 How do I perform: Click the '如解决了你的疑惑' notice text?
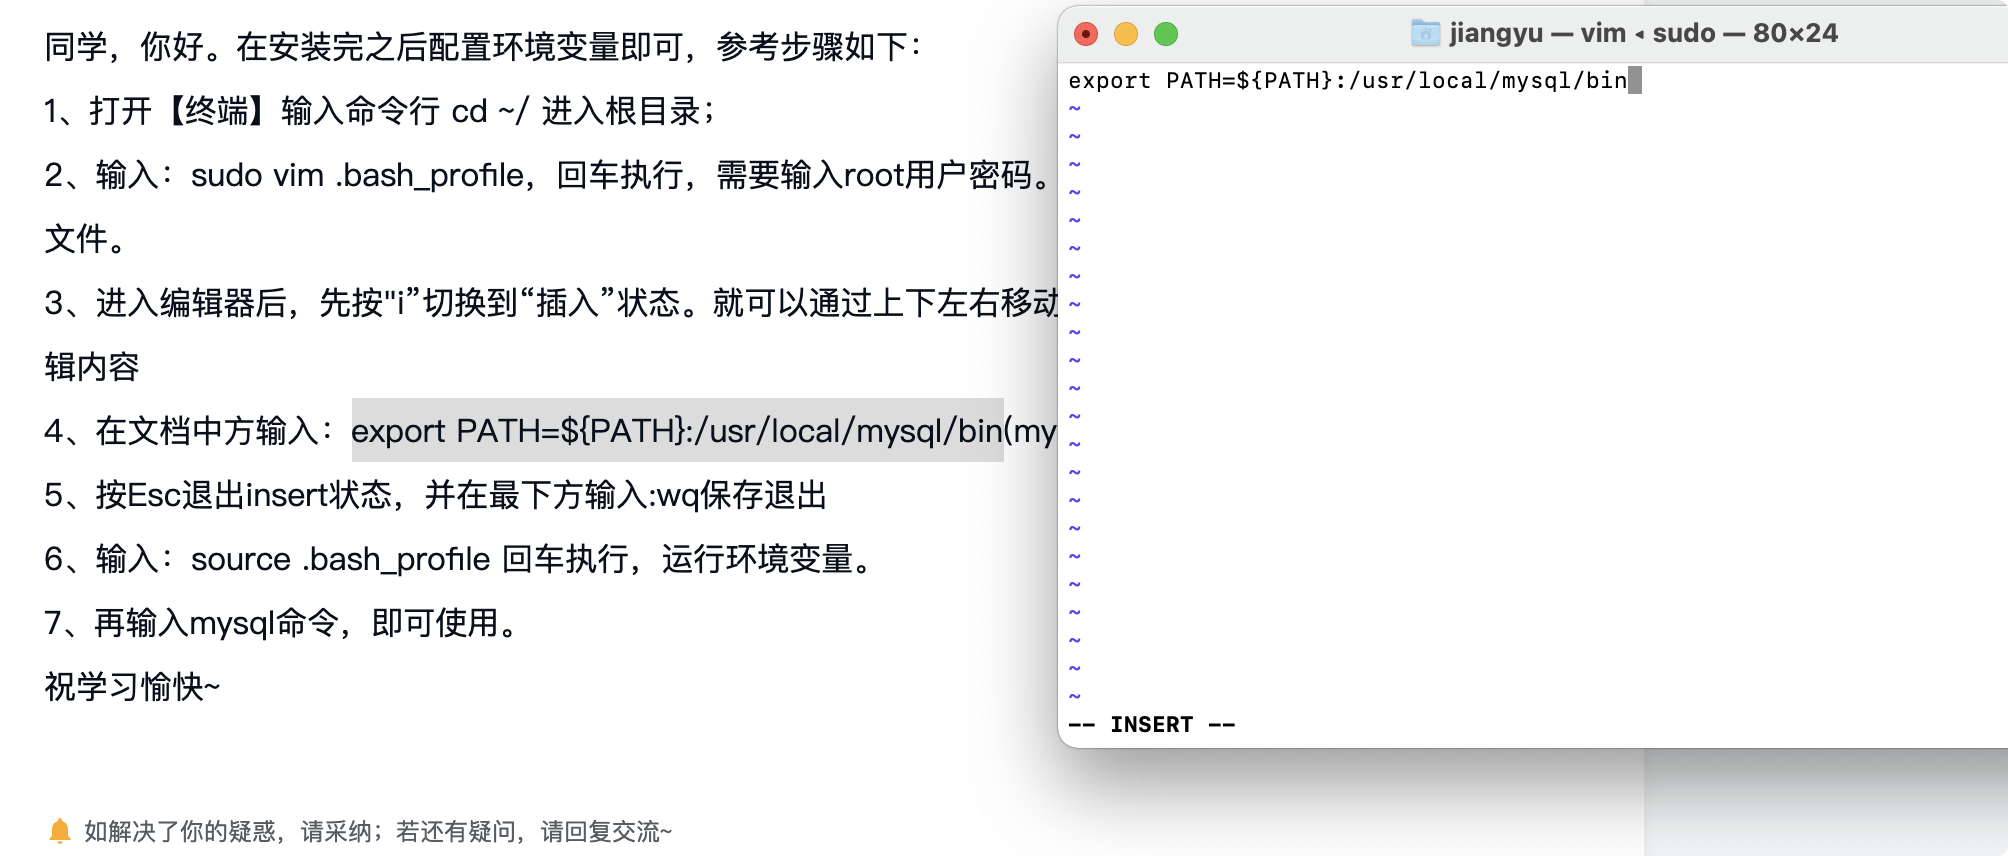(378, 831)
